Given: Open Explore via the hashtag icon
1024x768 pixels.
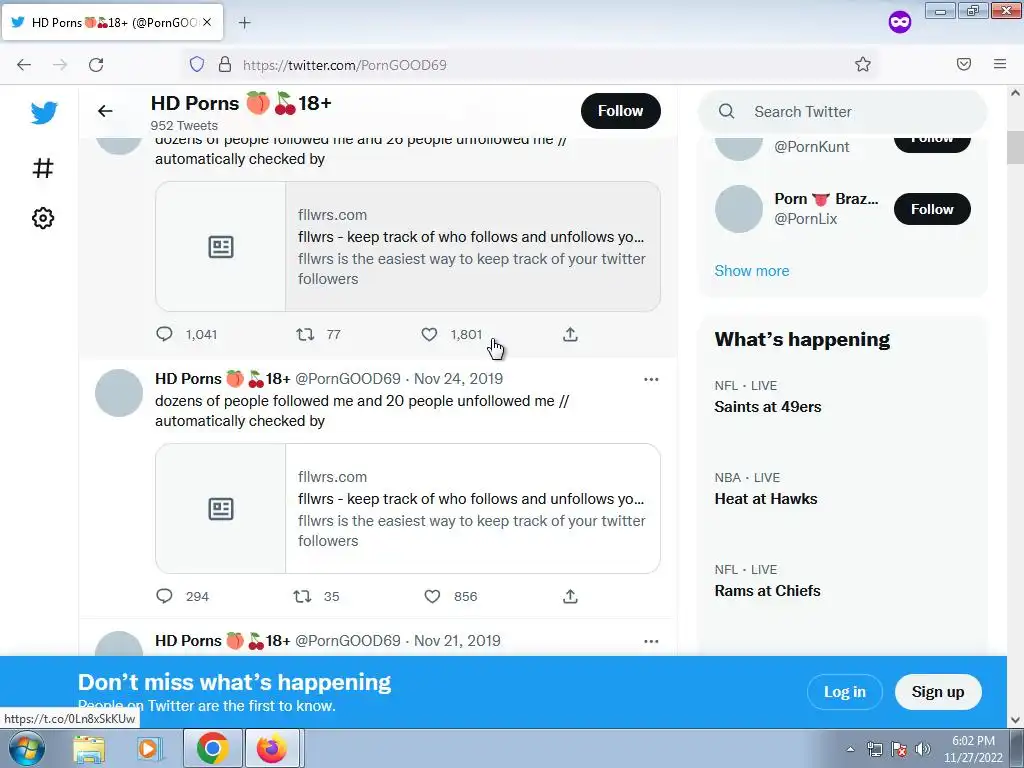Looking at the screenshot, I should point(43,168).
